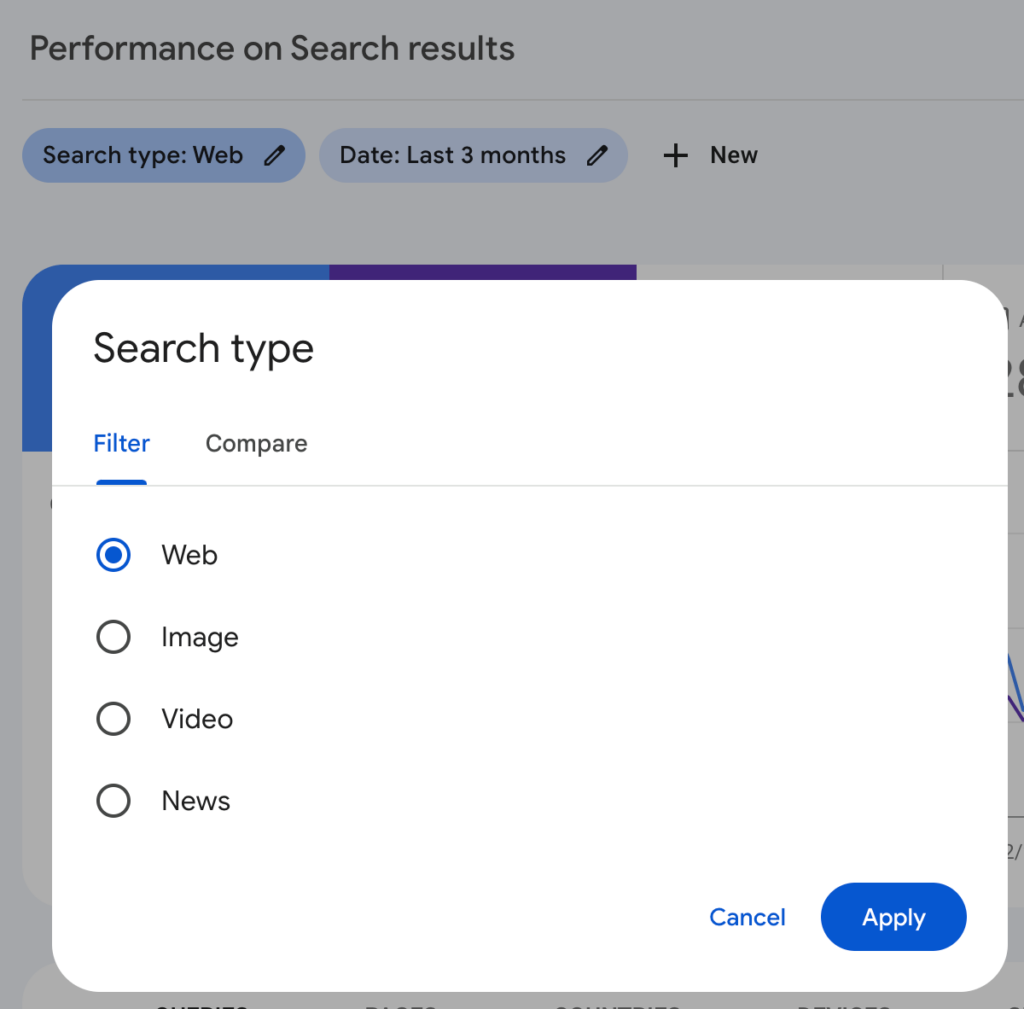This screenshot has height=1009, width=1024.
Task: Click the News option label text
Action: tap(196, 801)
